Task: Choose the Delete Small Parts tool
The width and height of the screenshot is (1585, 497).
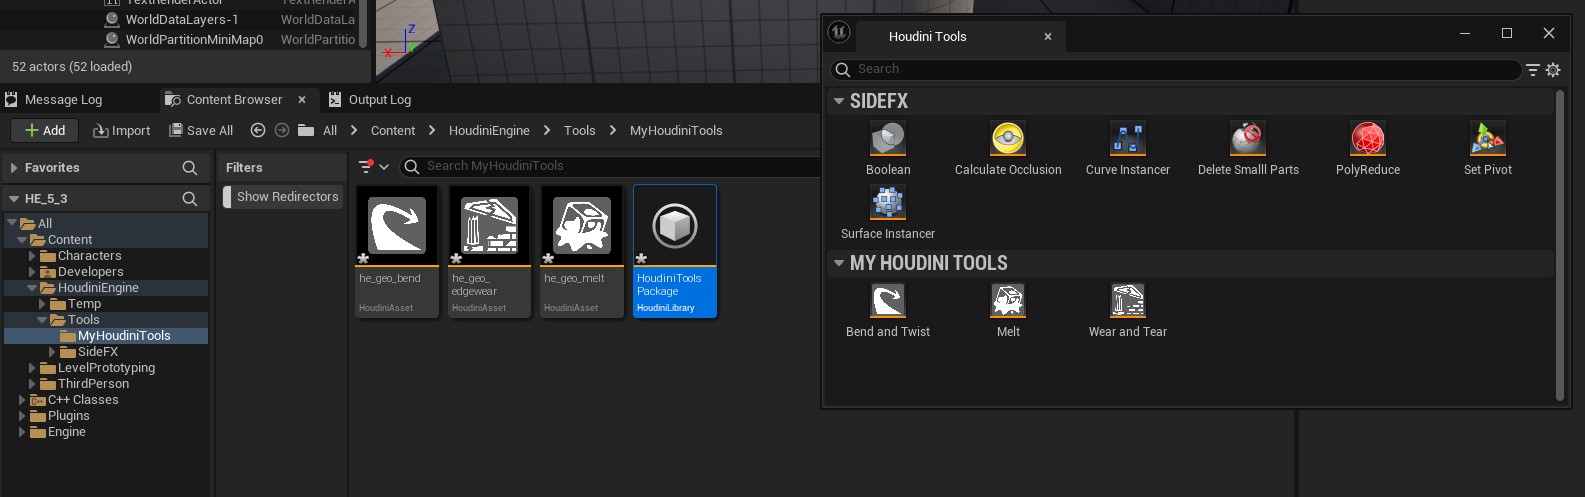Action: click(x=1247, y=140)
